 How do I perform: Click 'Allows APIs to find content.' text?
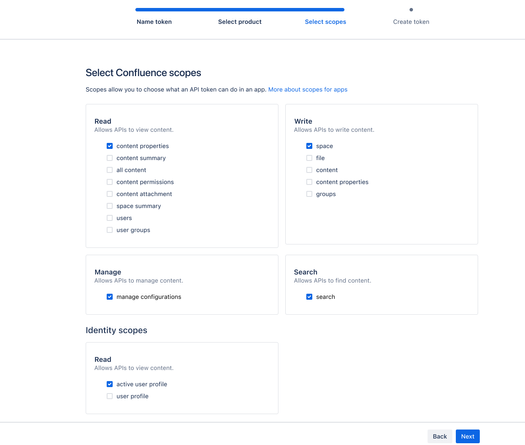click(332, 281)
